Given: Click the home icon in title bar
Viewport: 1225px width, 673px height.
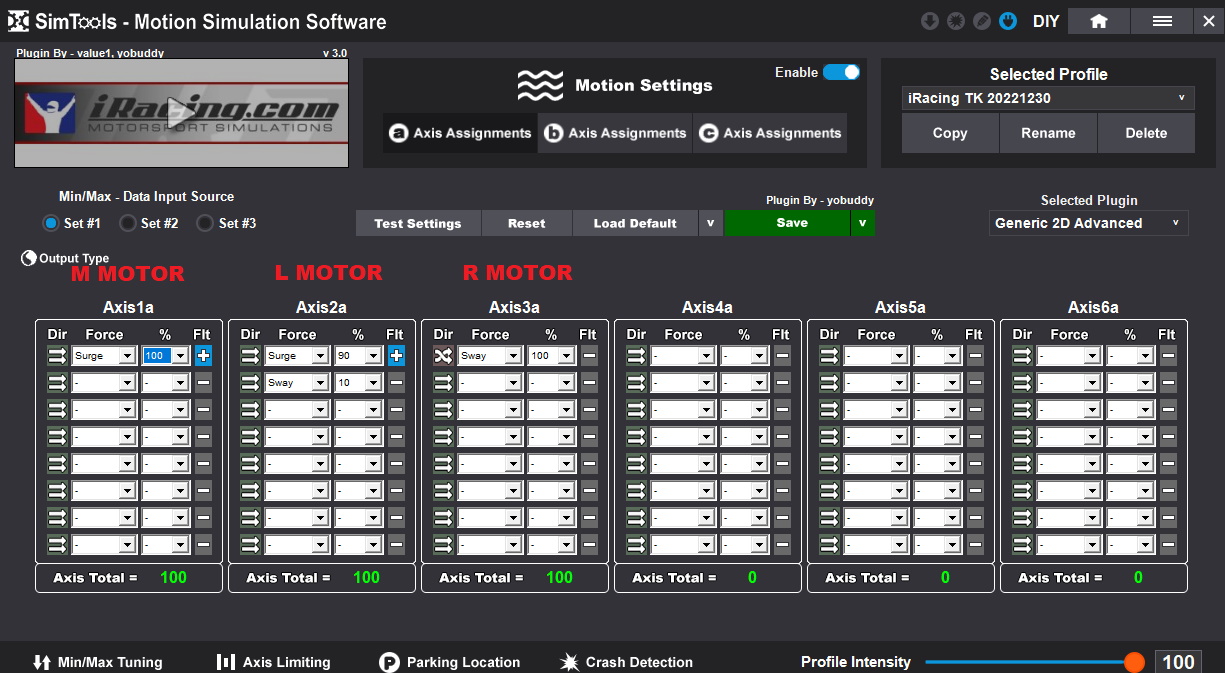Looking at the screenshot, I should pyautogui.click(x=1098, y=21).
